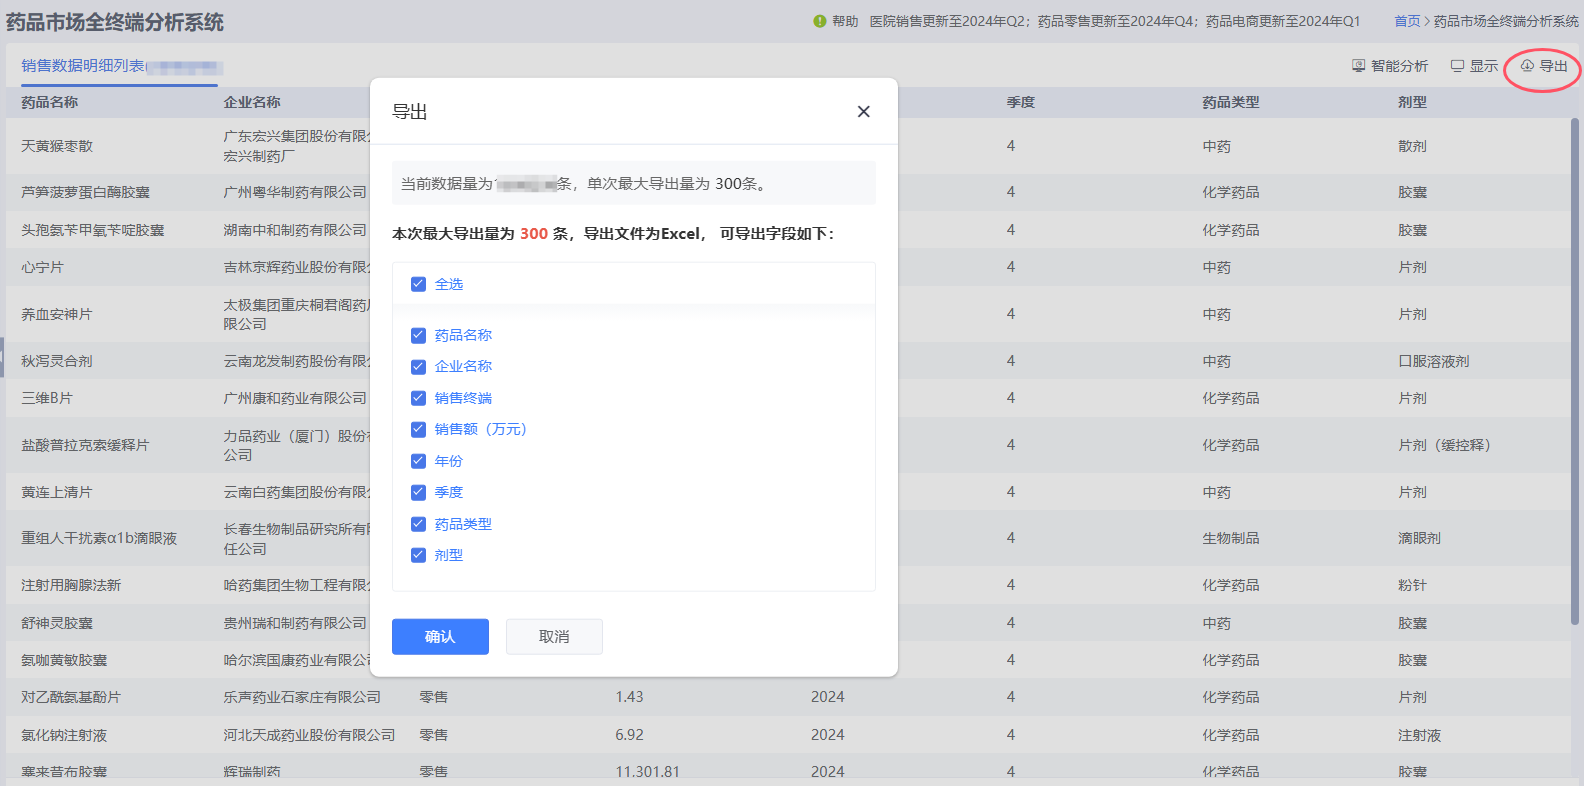The image size is (1584, 786).
Task: Toggle the 全选 select-all checkbox
Action: point(418,284)
